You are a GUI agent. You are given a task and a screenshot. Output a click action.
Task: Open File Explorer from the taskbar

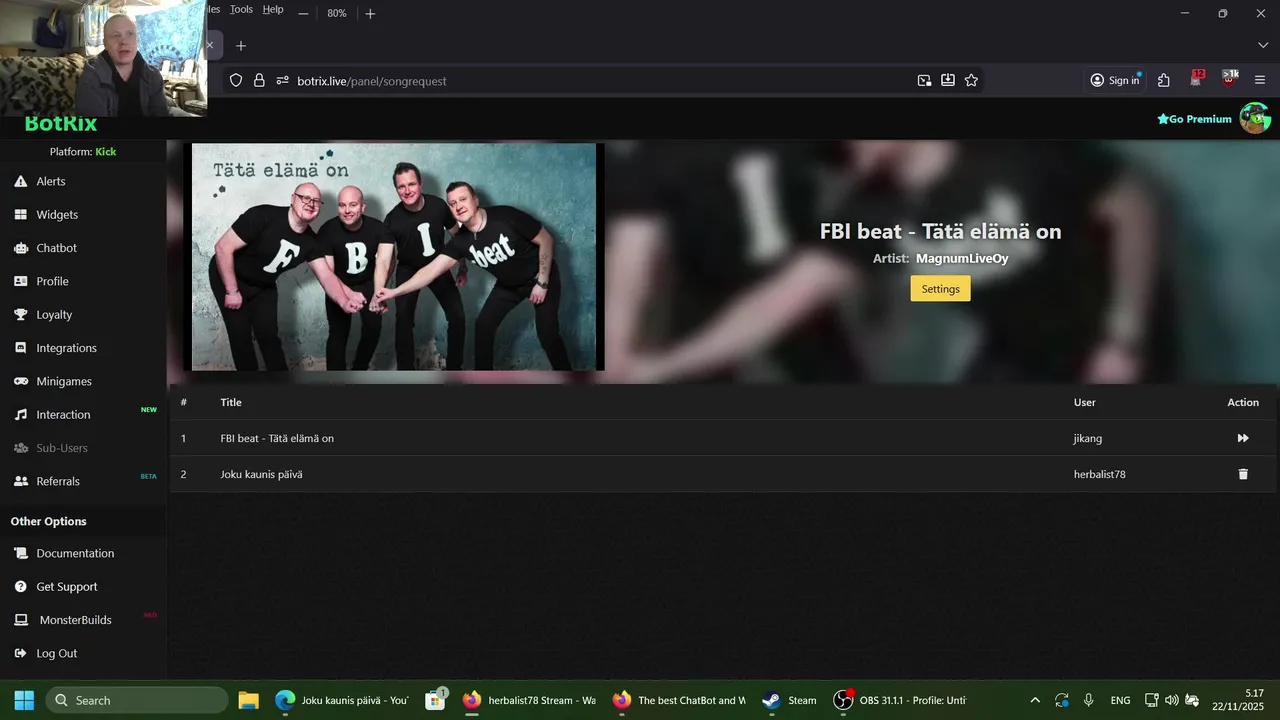[x=248, y=700]
